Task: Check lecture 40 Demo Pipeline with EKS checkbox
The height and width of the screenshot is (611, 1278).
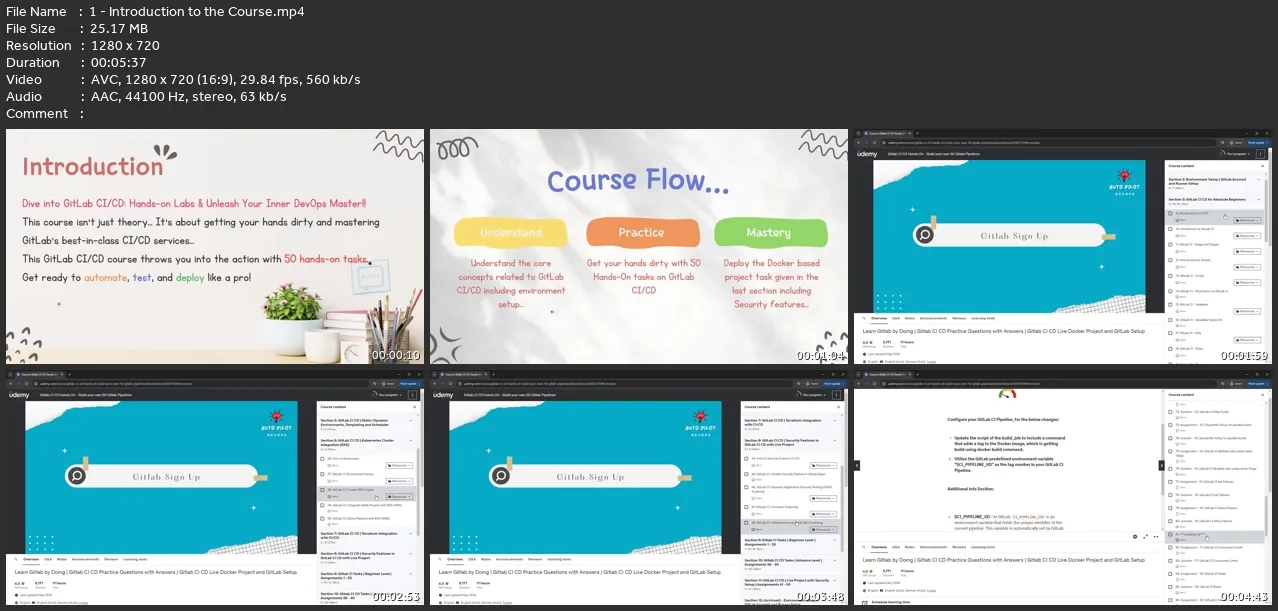Action: point(322,518)
